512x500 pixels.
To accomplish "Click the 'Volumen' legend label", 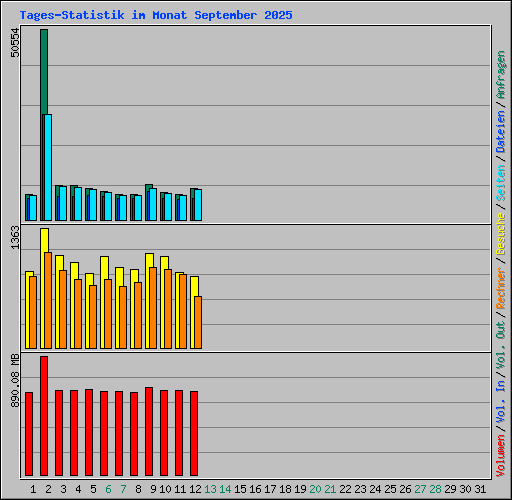I will (x=501, y=456).
